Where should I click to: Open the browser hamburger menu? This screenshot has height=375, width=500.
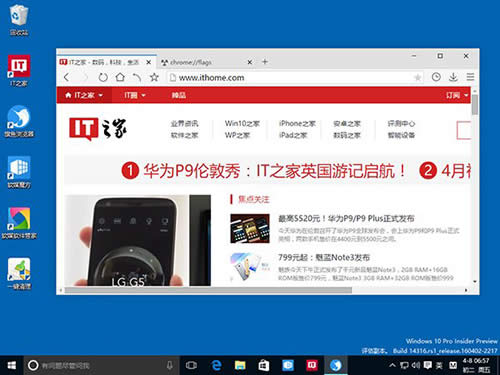point(470,77)
